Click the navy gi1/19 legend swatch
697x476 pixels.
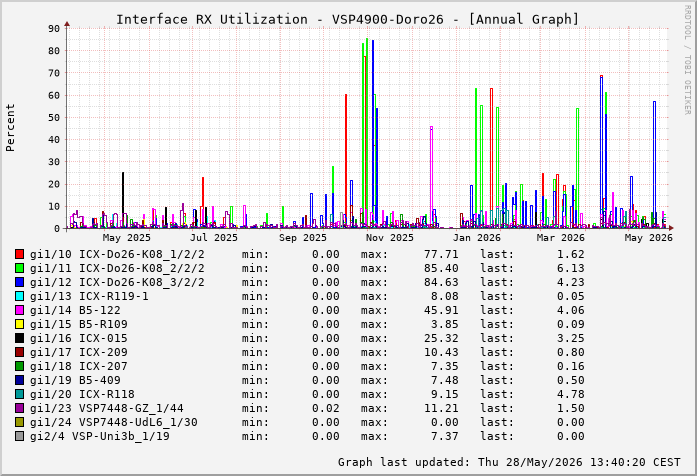19,380
